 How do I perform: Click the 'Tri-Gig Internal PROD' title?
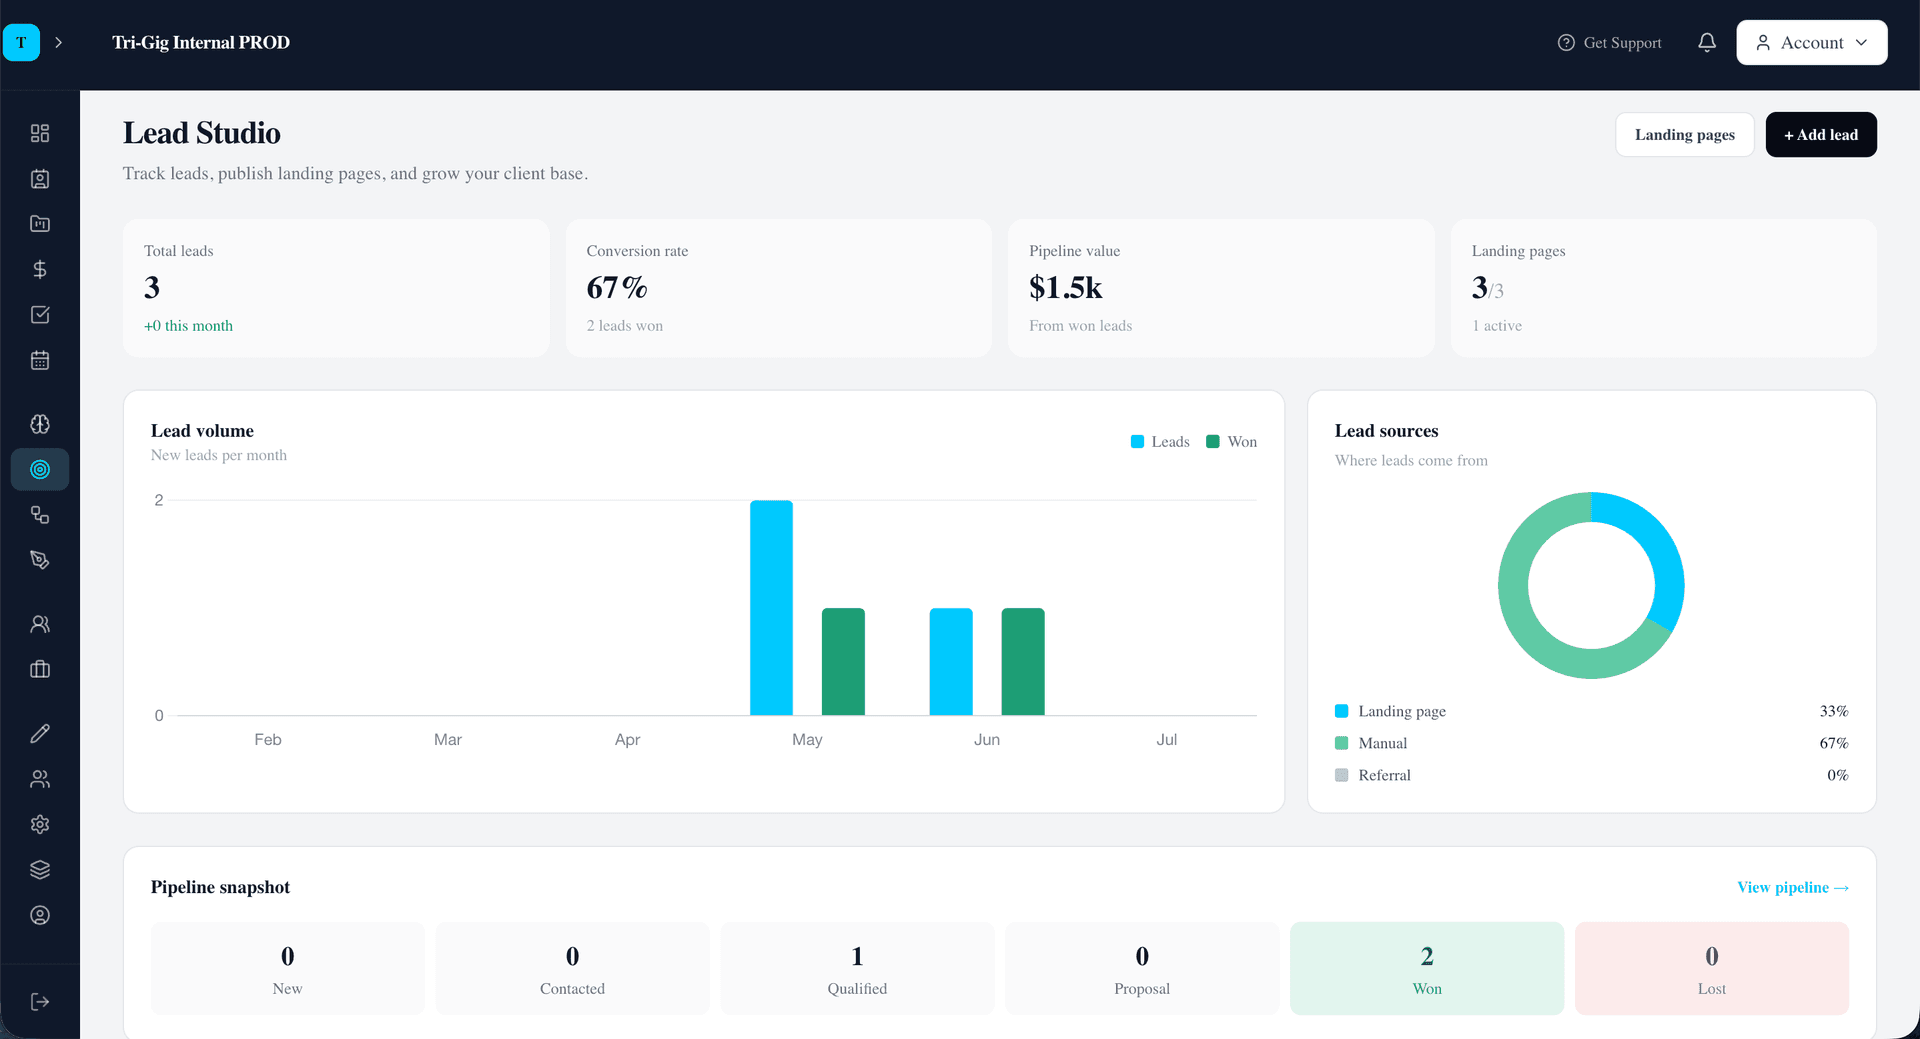201,42
